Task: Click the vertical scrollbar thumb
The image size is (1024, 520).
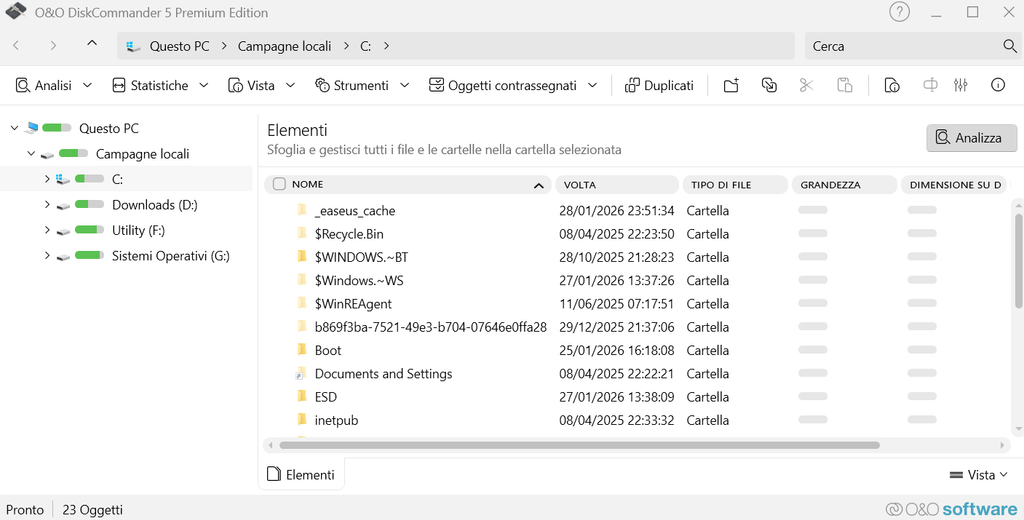Action: (x=1018, y=260)
